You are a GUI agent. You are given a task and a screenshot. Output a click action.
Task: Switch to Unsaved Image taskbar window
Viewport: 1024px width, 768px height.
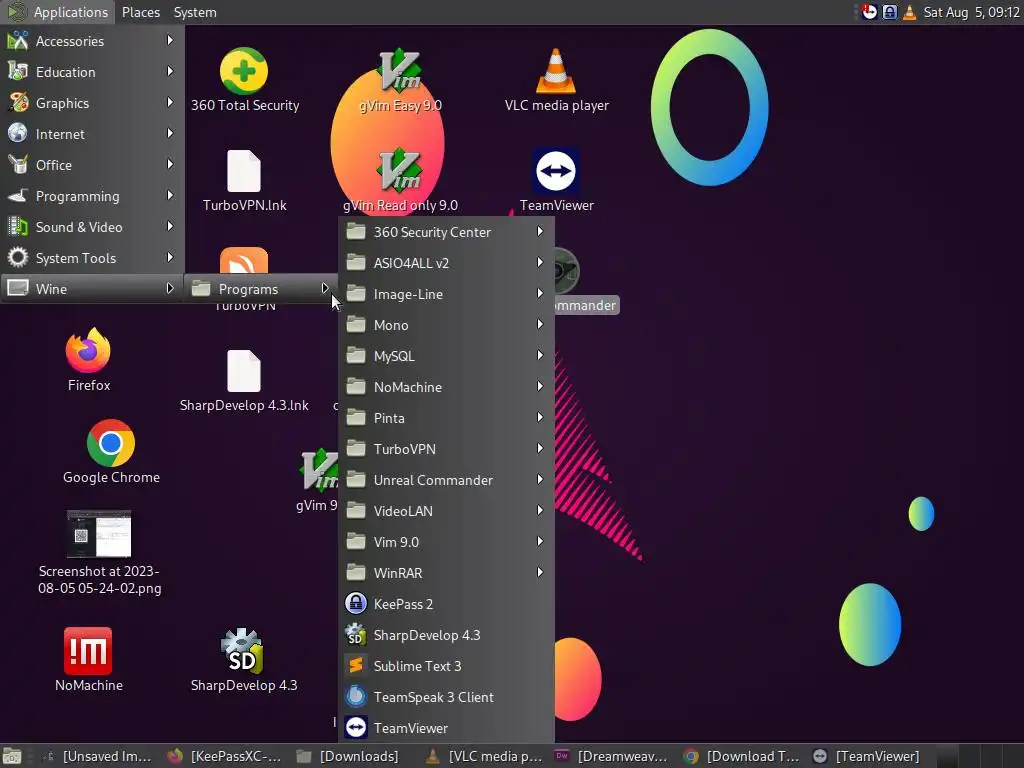(97, 756)
